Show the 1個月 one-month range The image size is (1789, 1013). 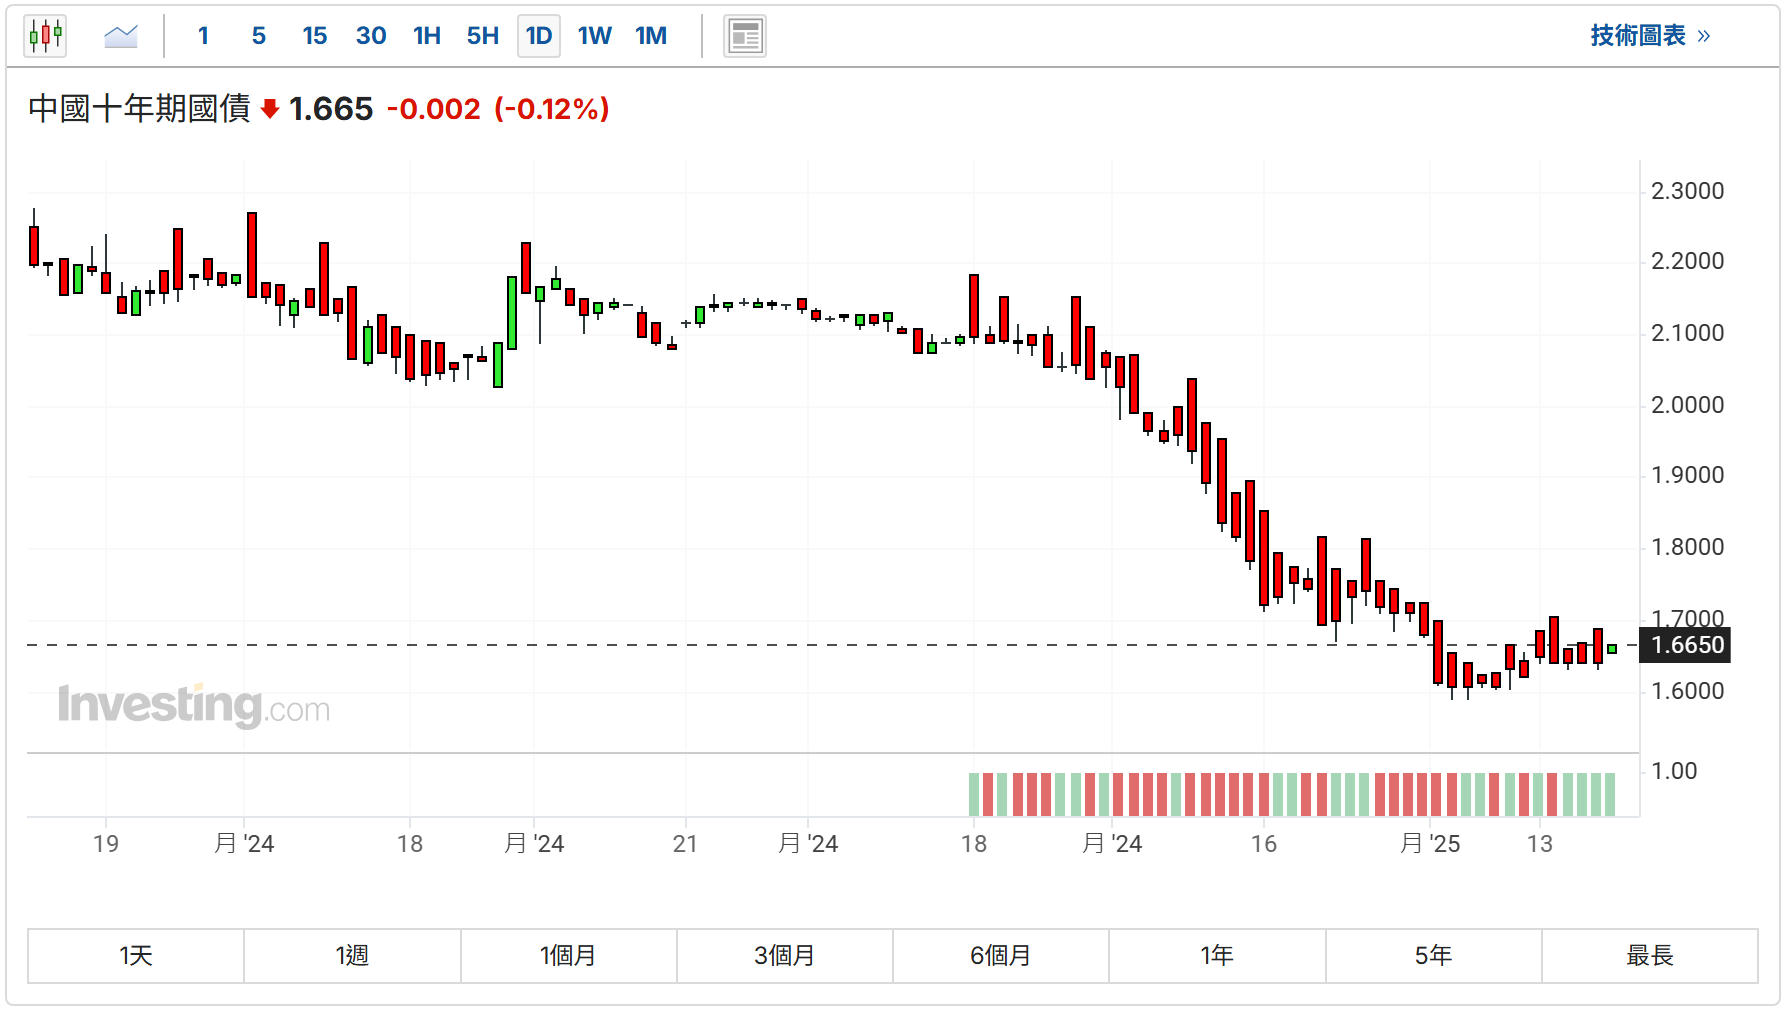568,956
